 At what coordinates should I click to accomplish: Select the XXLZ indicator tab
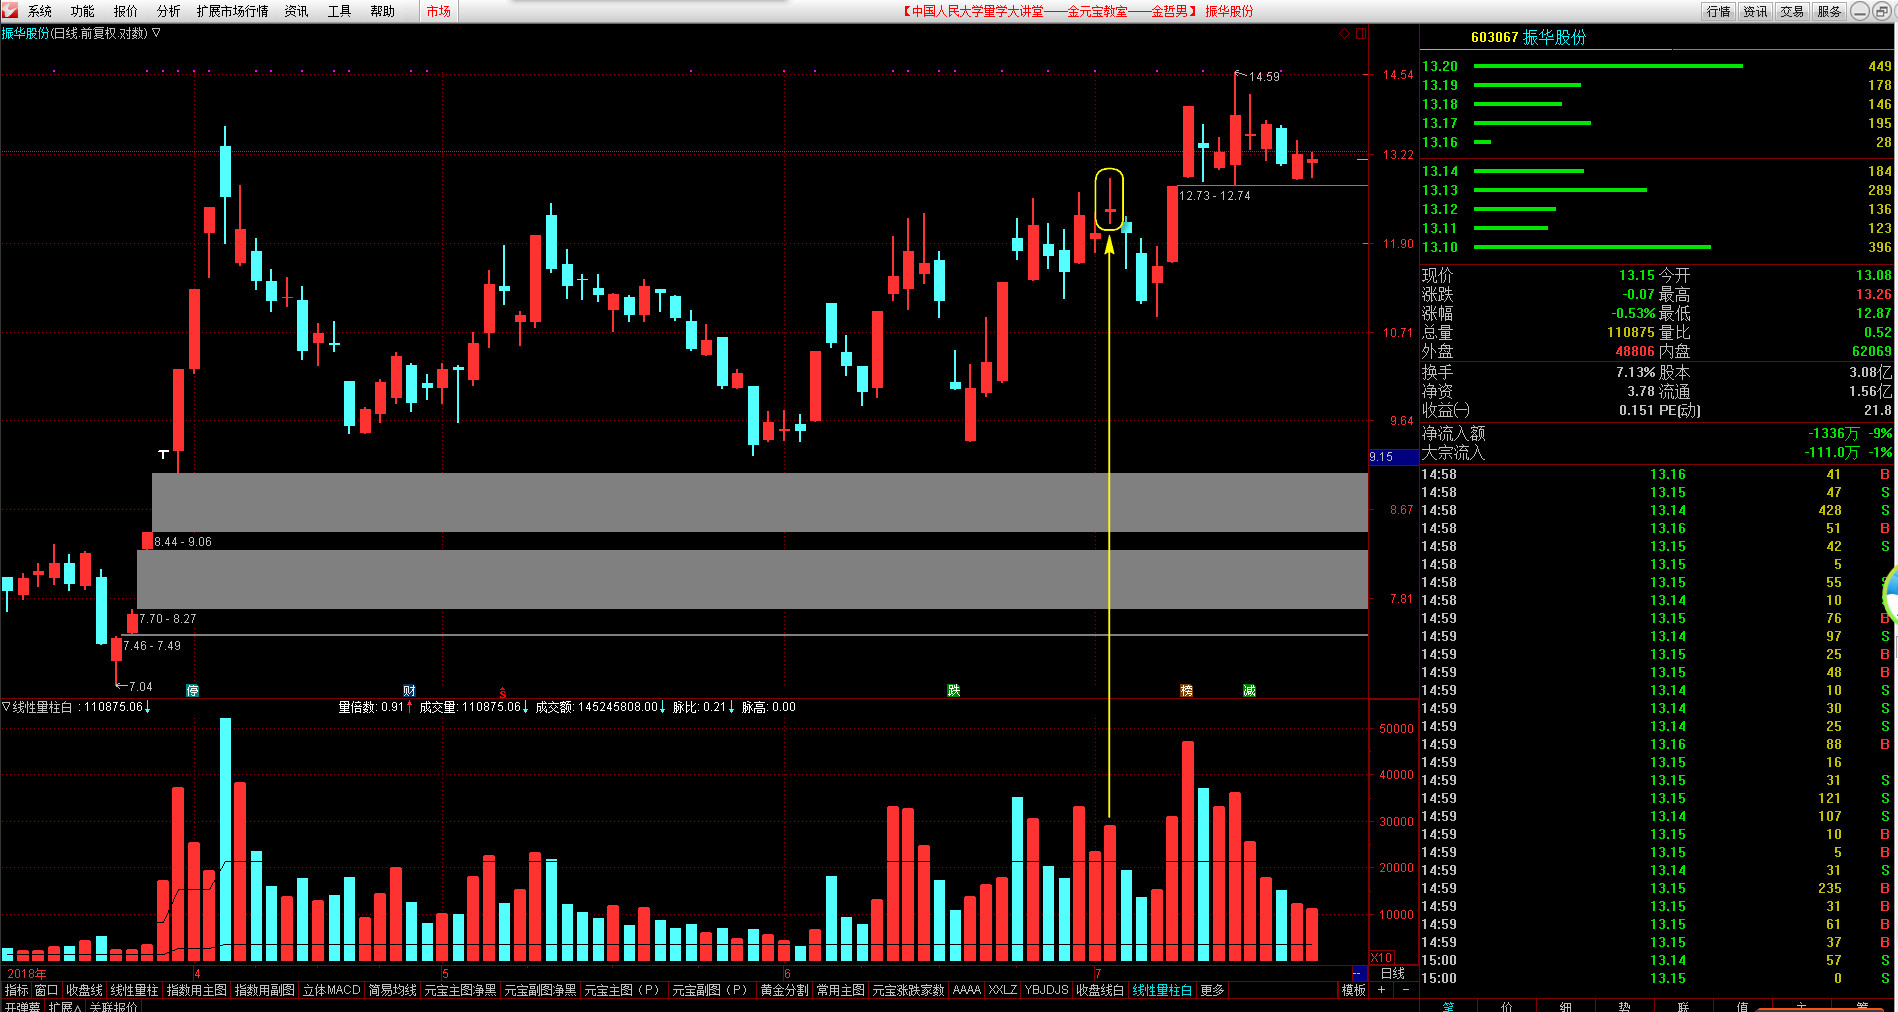click(1002, 990)
